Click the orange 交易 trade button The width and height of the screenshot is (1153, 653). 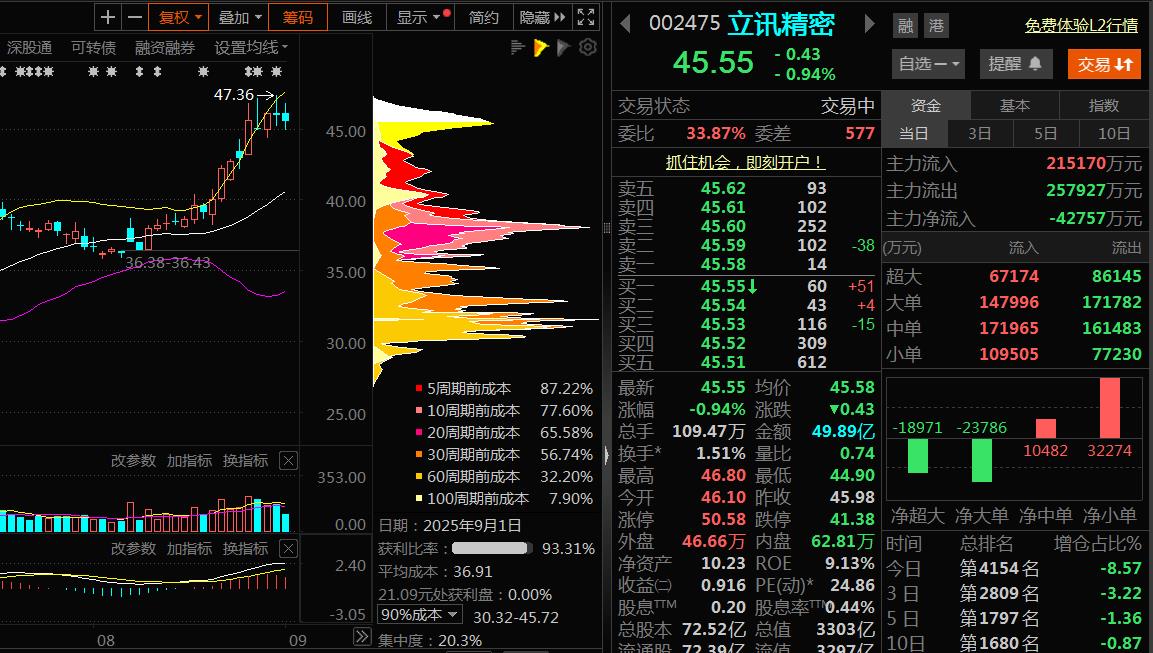tap(1104, 64)
